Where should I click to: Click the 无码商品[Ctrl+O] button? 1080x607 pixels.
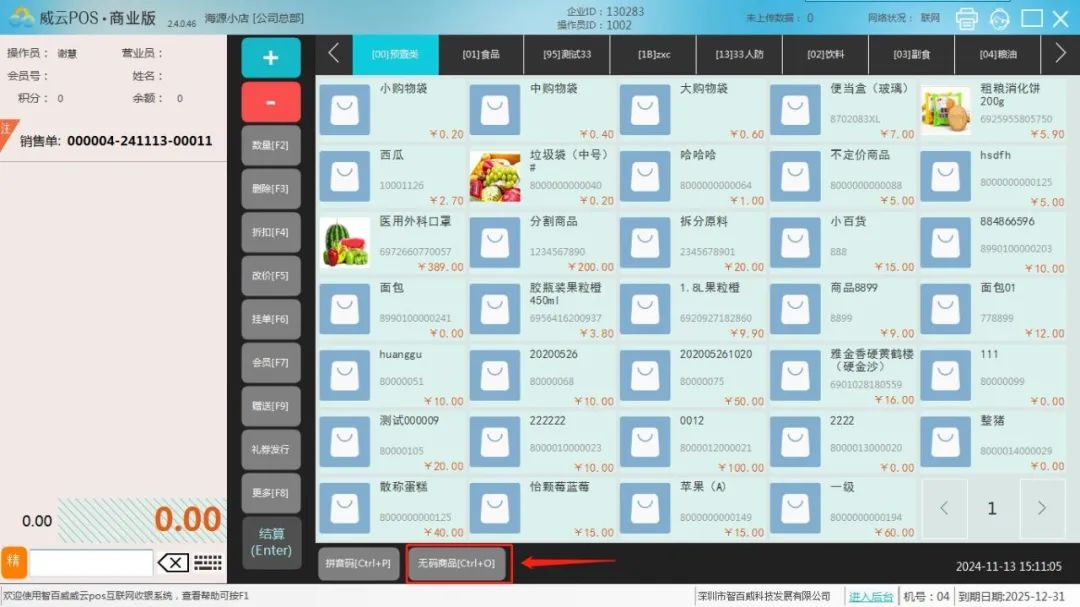pos(457,563)
